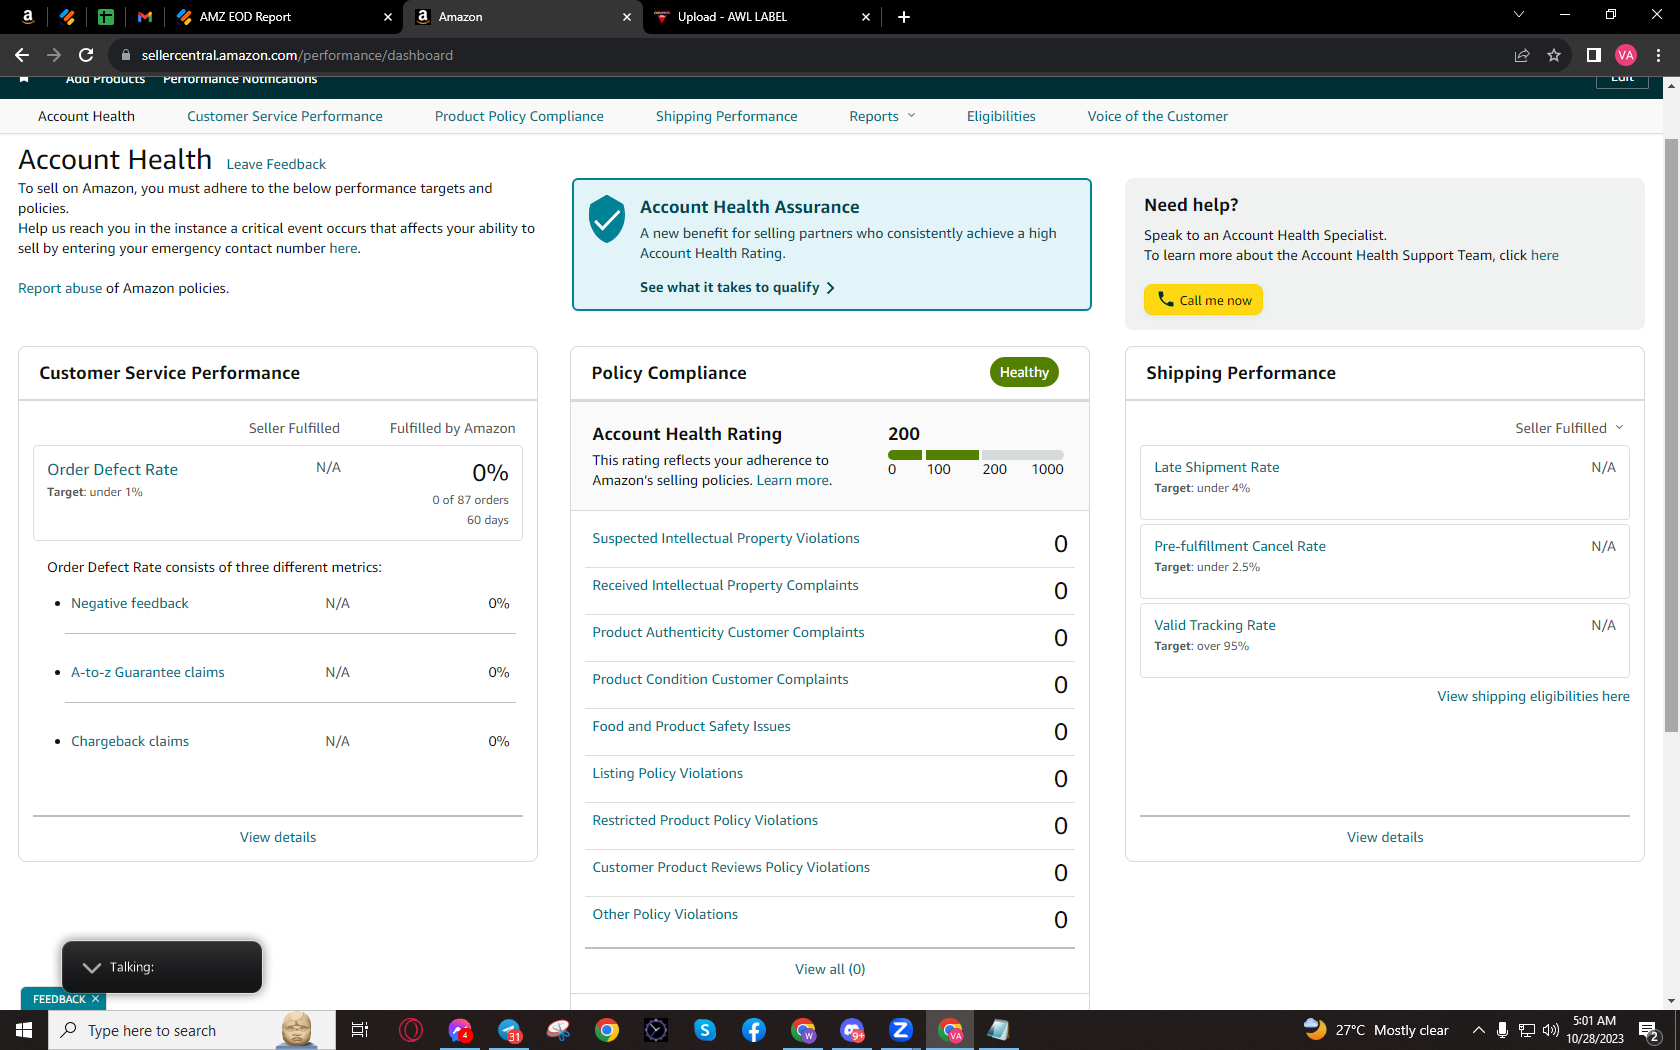
Task: Select the Account Health tab
Action: (x=86, y=116)
